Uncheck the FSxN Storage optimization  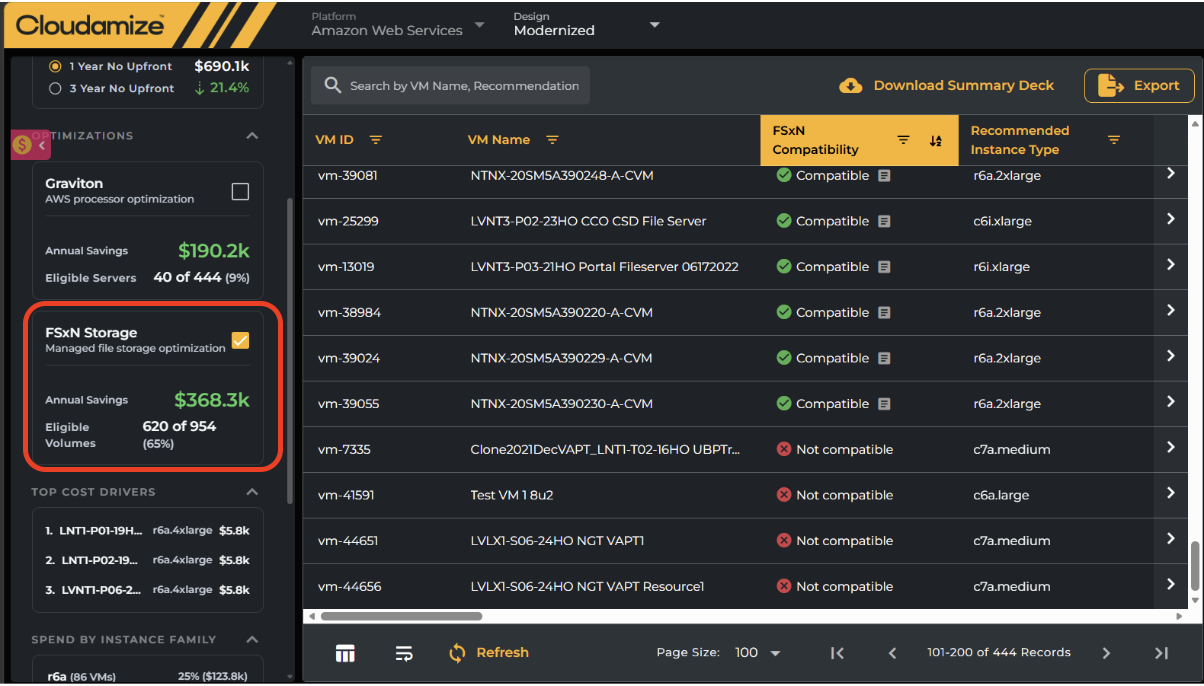[240, 341]
